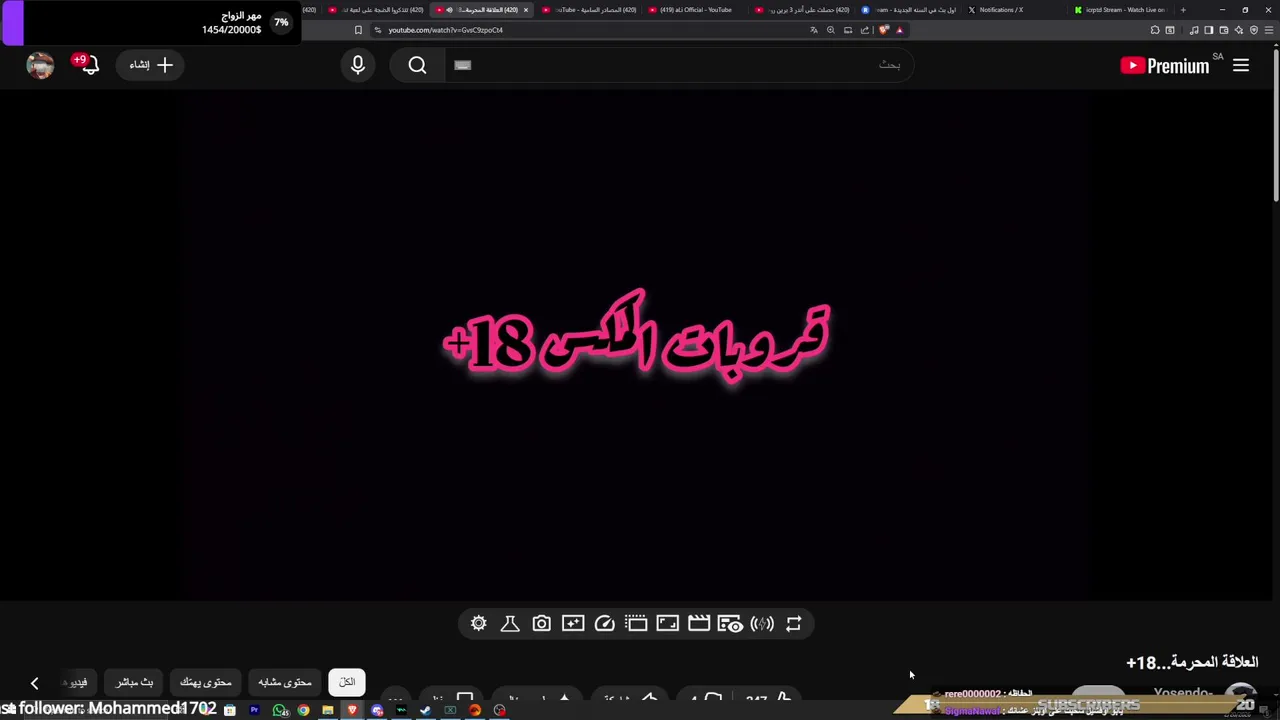Close the active YouTube browser tab

(525, 10)
